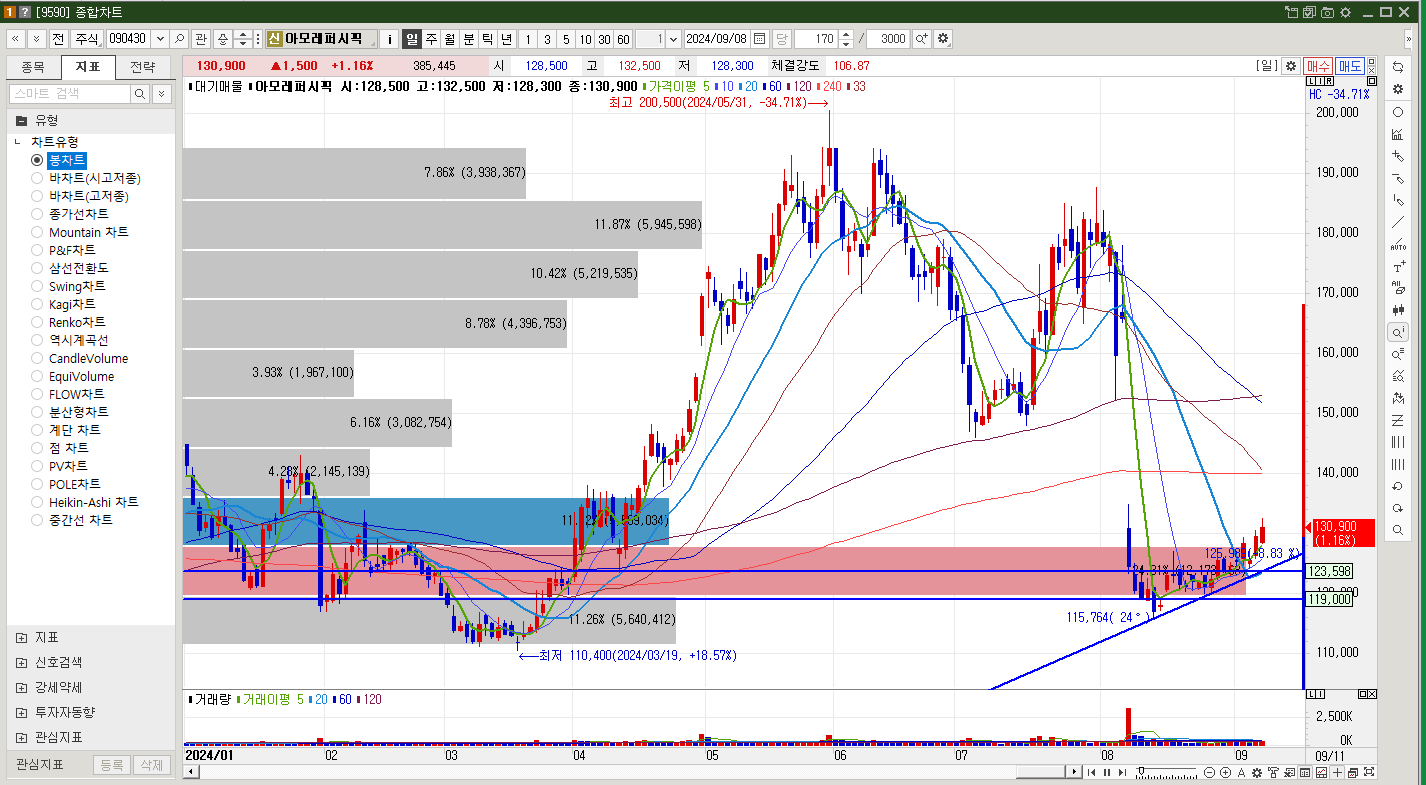Click the double-left arrow collapse icon
This screenshot has width=1426, height=785.
(x=16, y=39)
